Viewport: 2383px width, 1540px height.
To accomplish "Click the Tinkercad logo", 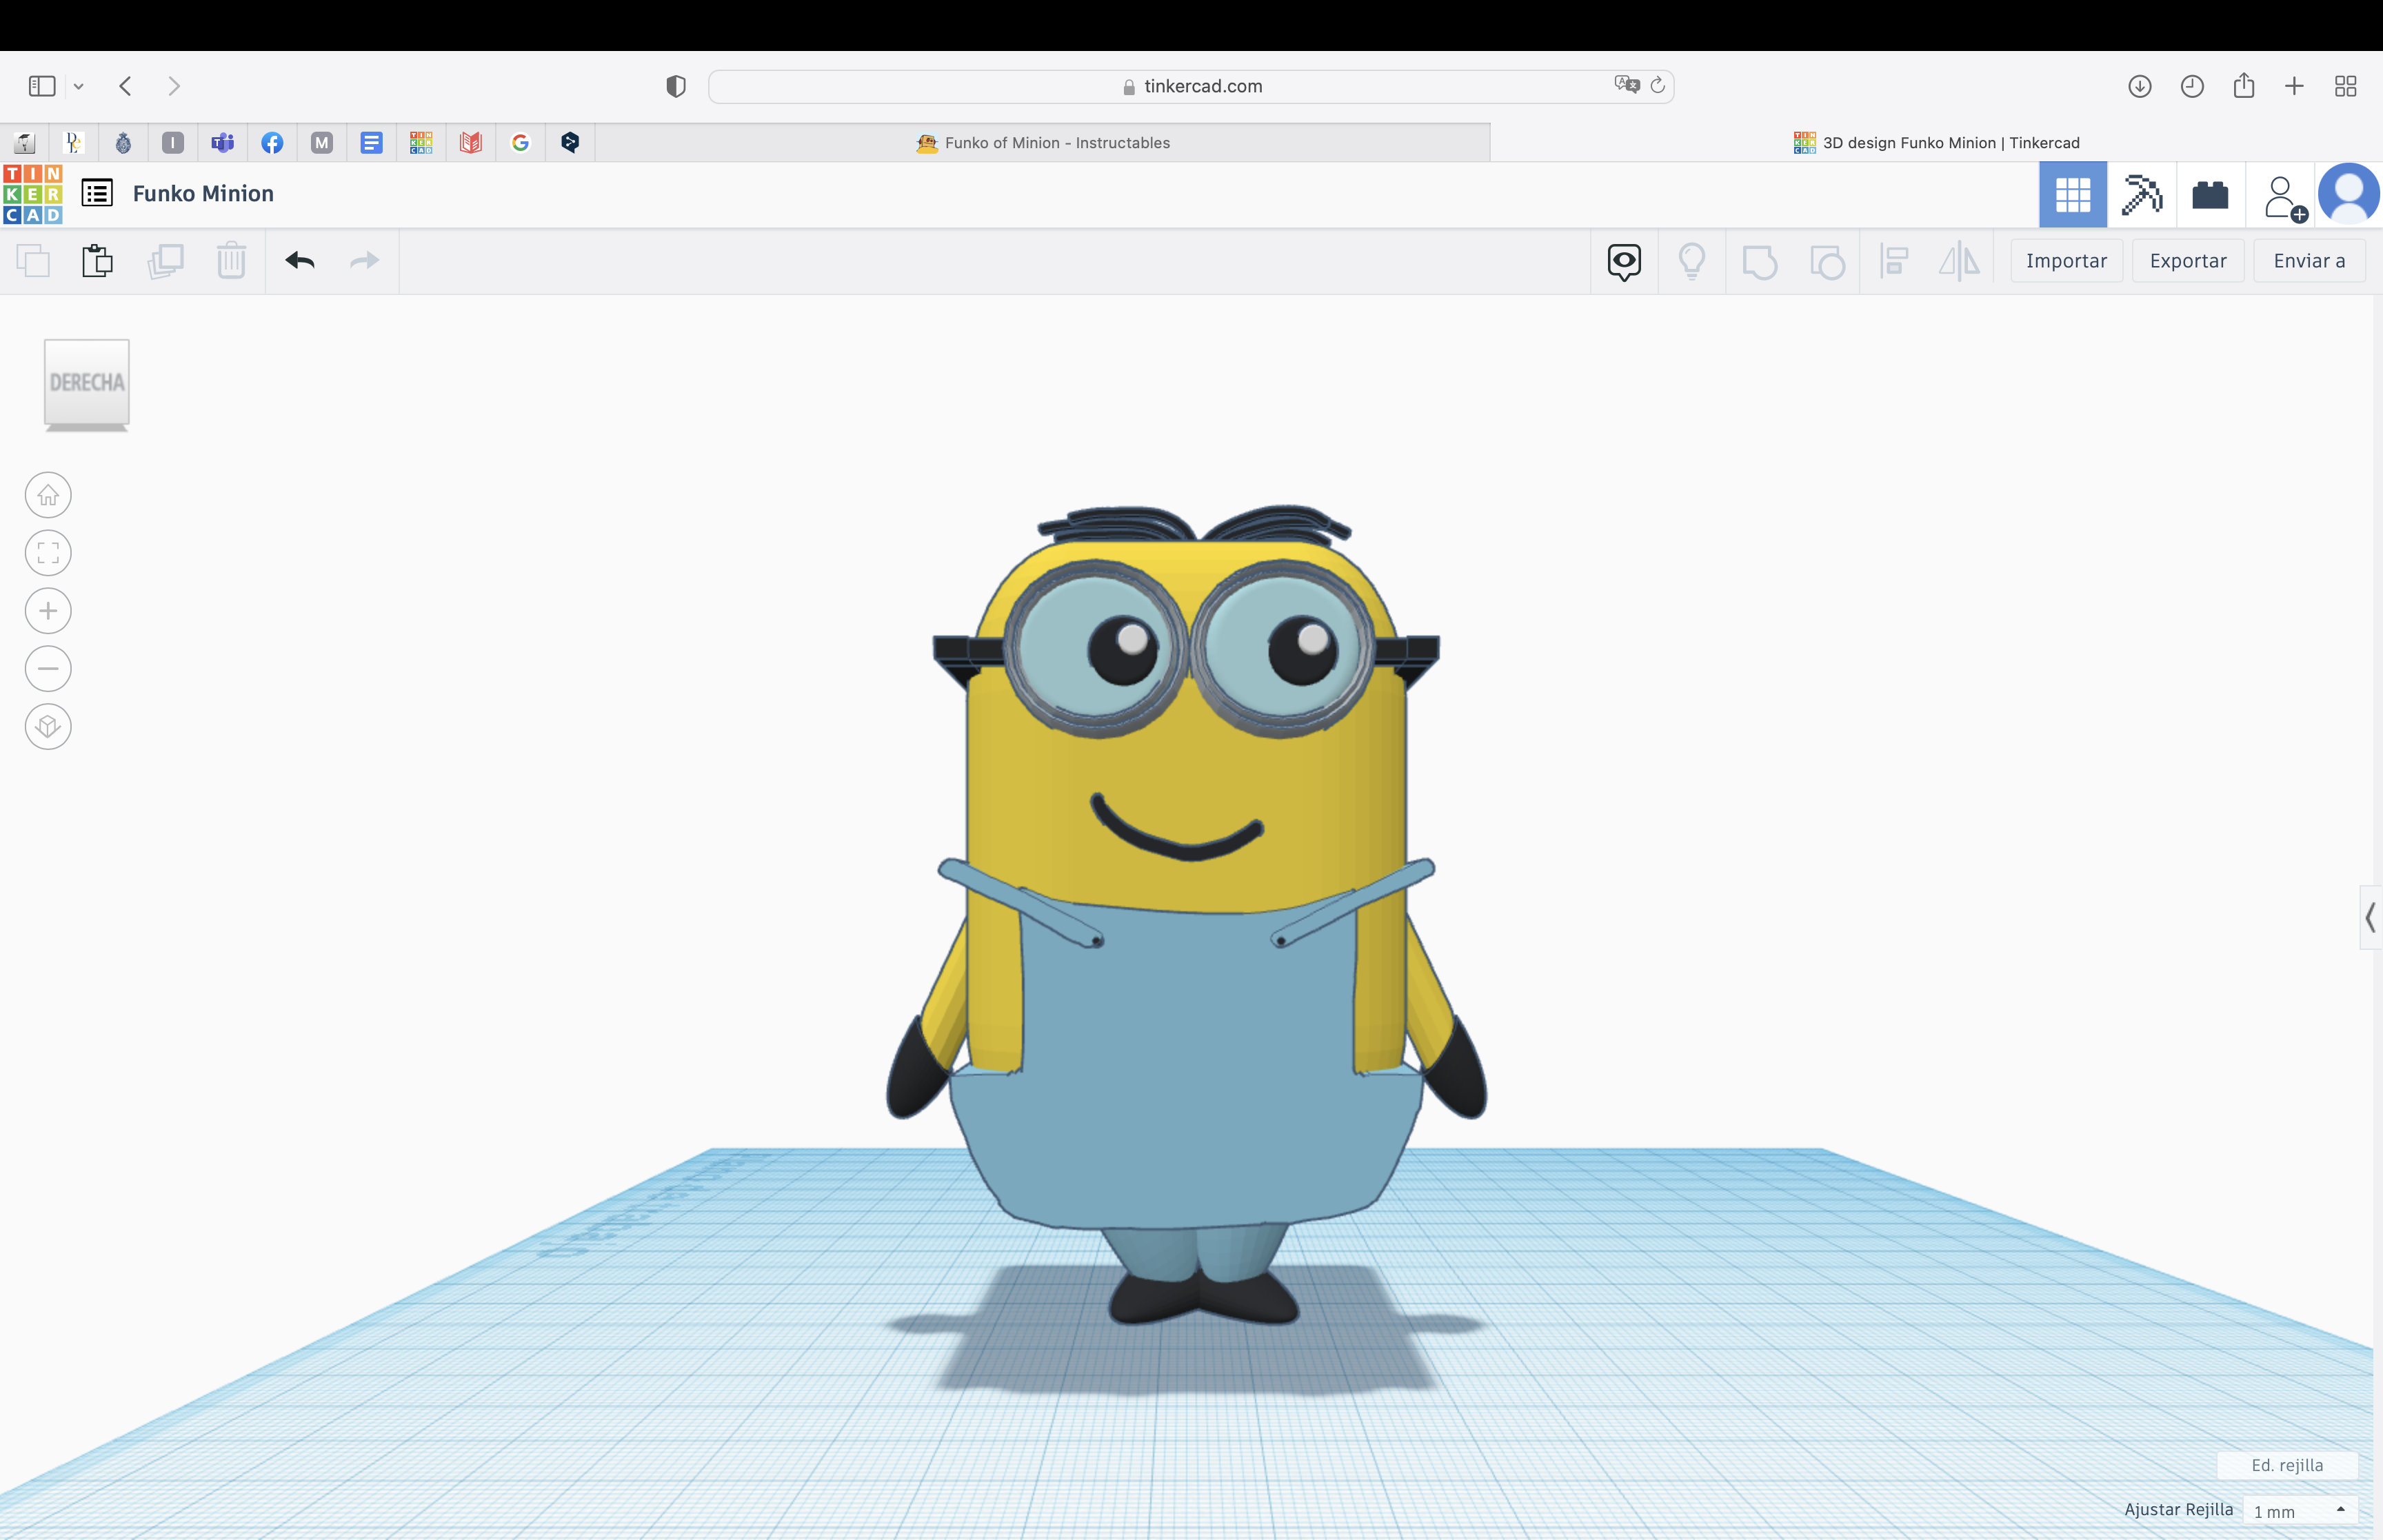I will 33,194.
